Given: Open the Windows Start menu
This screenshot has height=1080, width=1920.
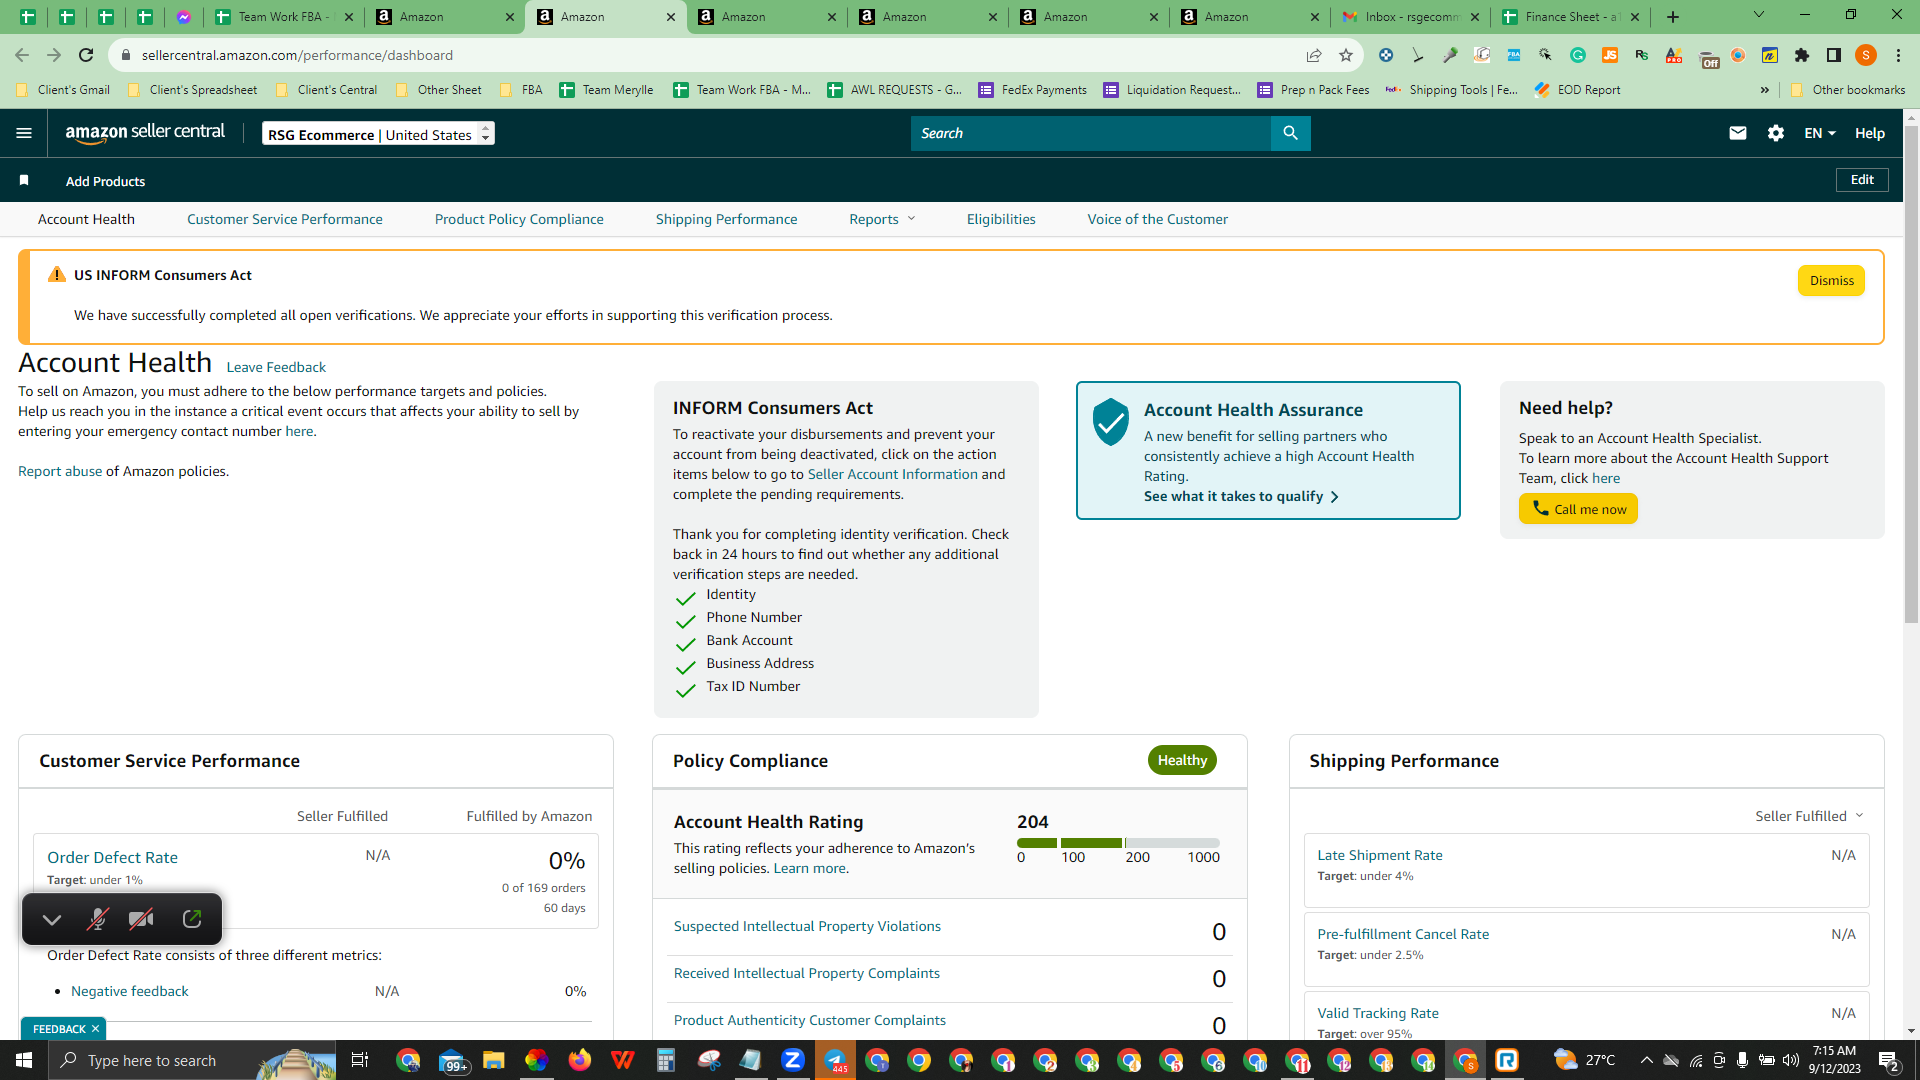Looking at the screenshot, I should (24, 1060).
